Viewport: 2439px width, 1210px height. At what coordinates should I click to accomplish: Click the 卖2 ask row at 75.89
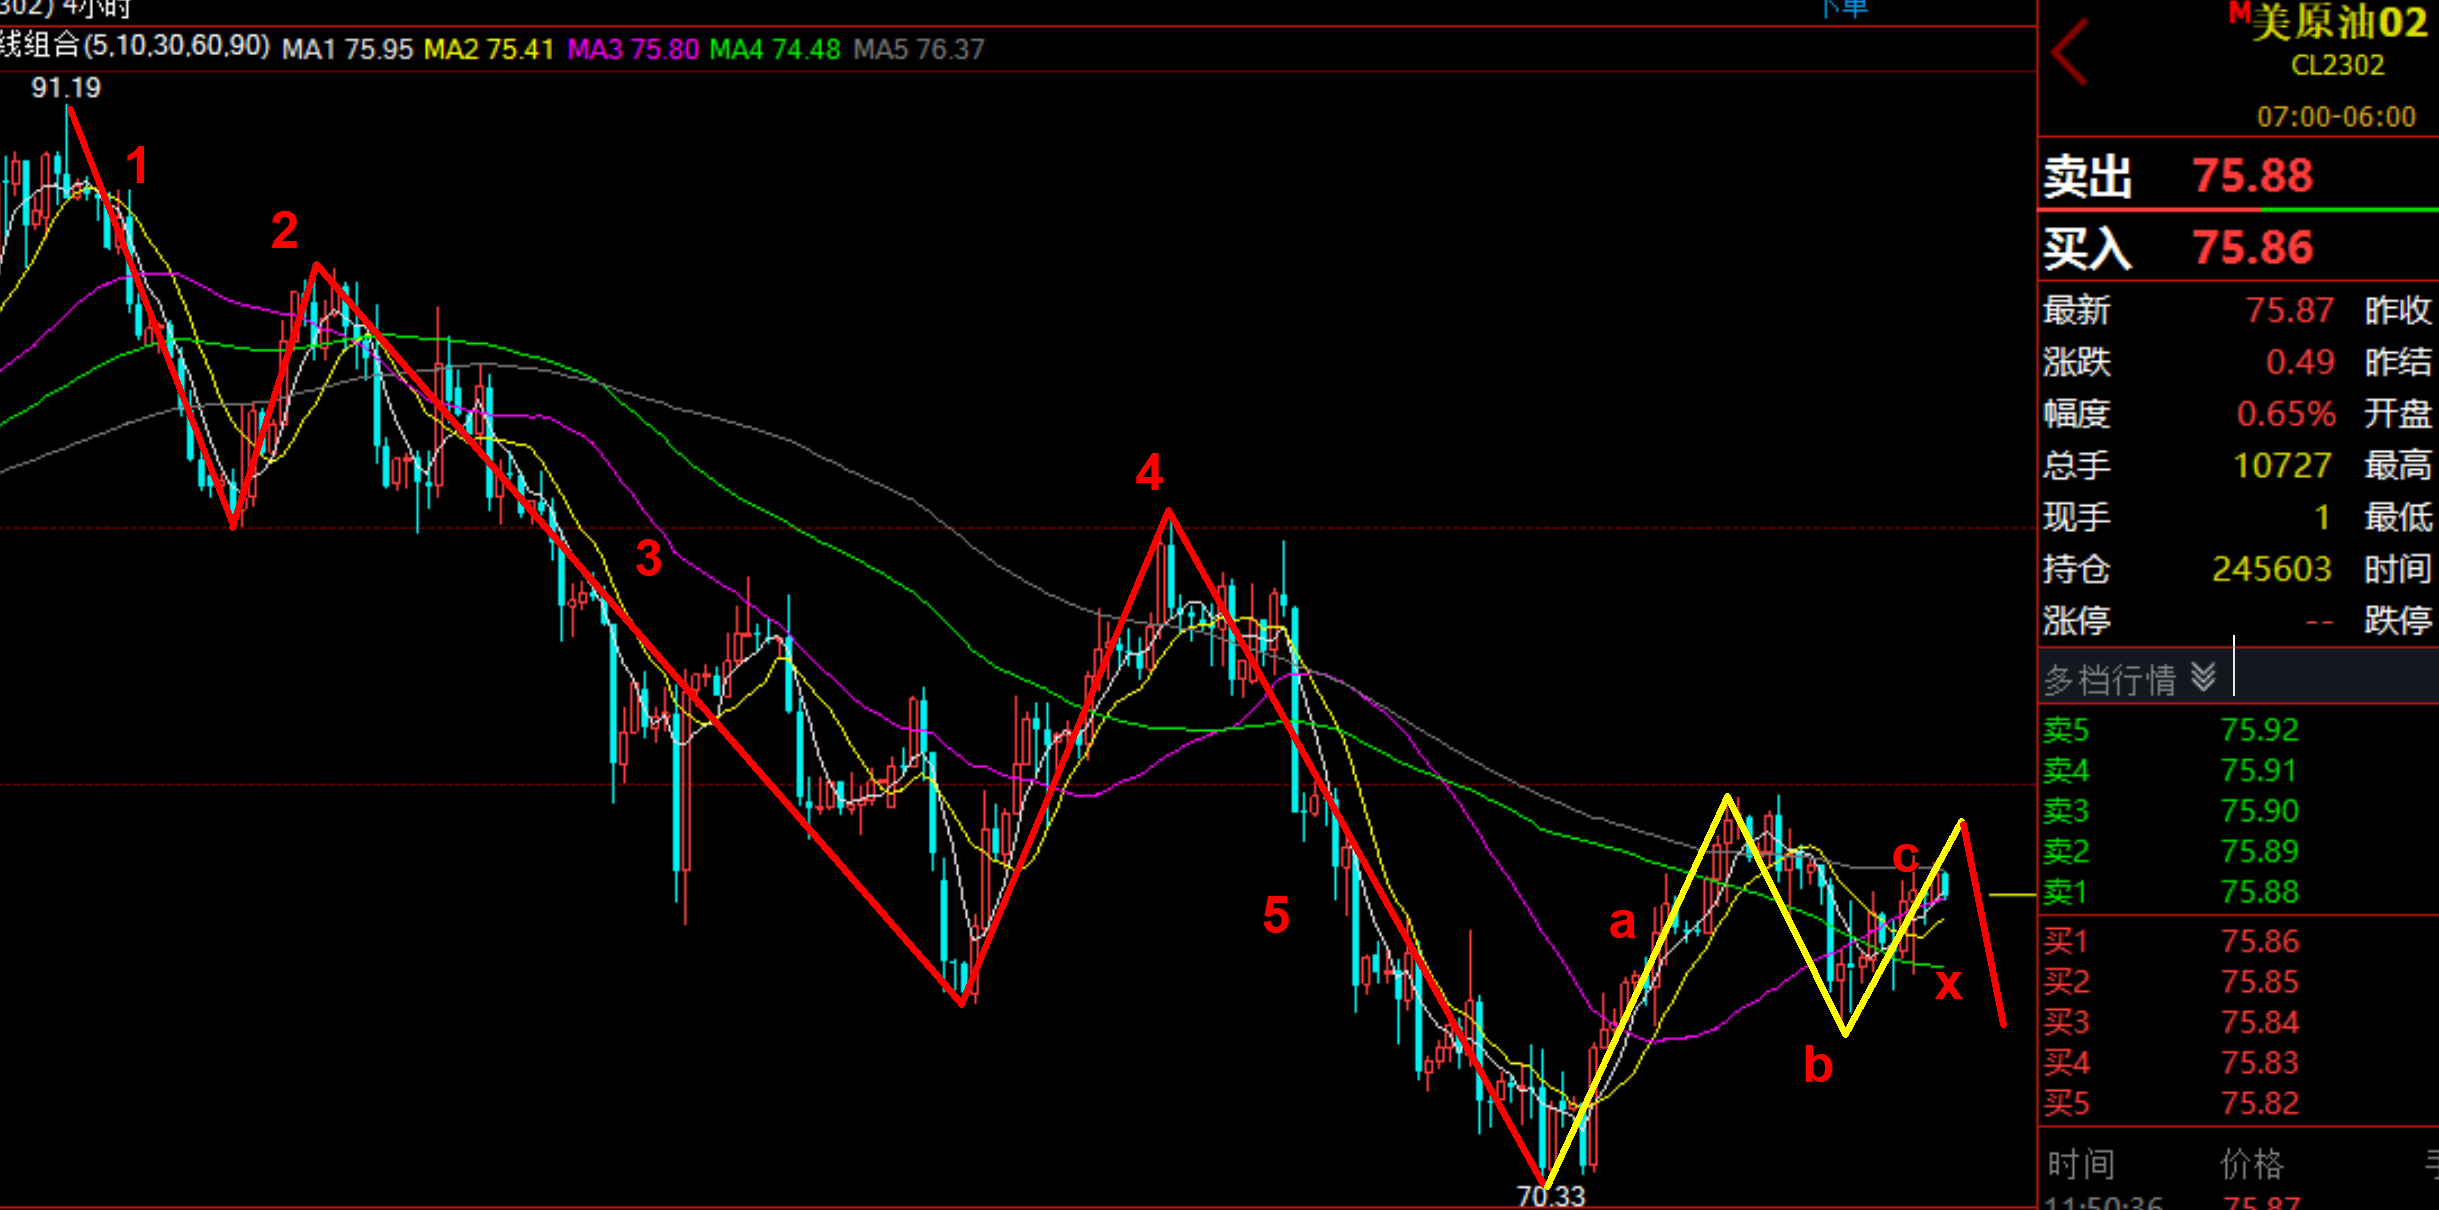[x=2170, y=852]
